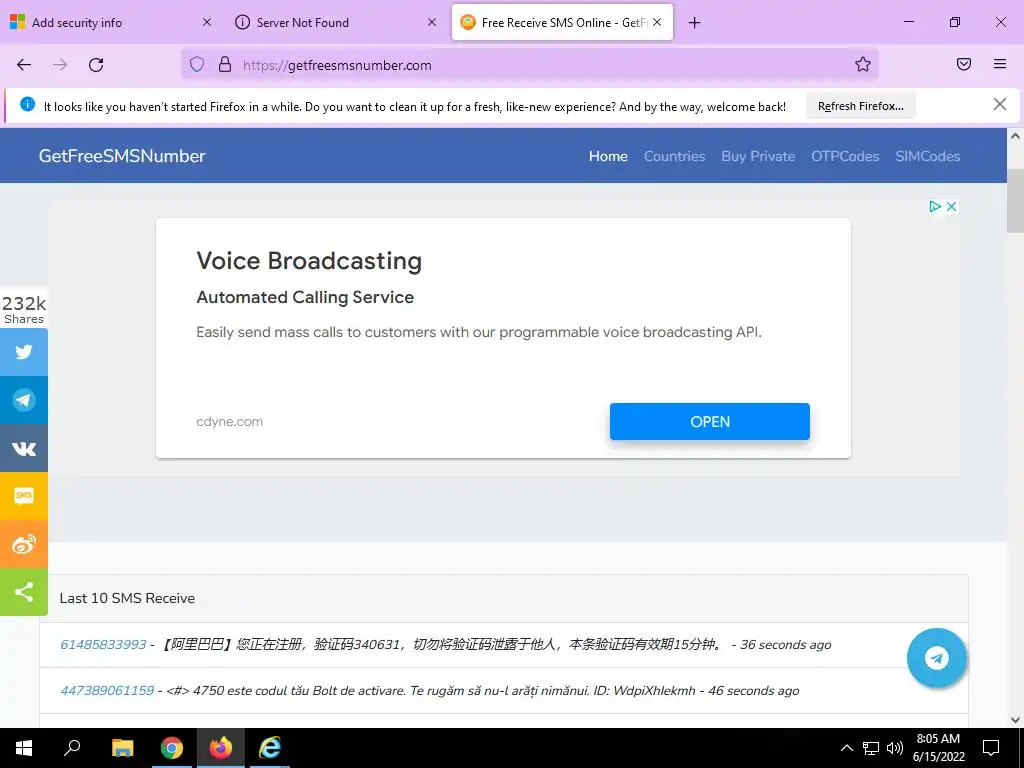The height and width of the screenshot is (768, 1024).
Task: Open a new tab with the plus button
Action: [694, 23]
